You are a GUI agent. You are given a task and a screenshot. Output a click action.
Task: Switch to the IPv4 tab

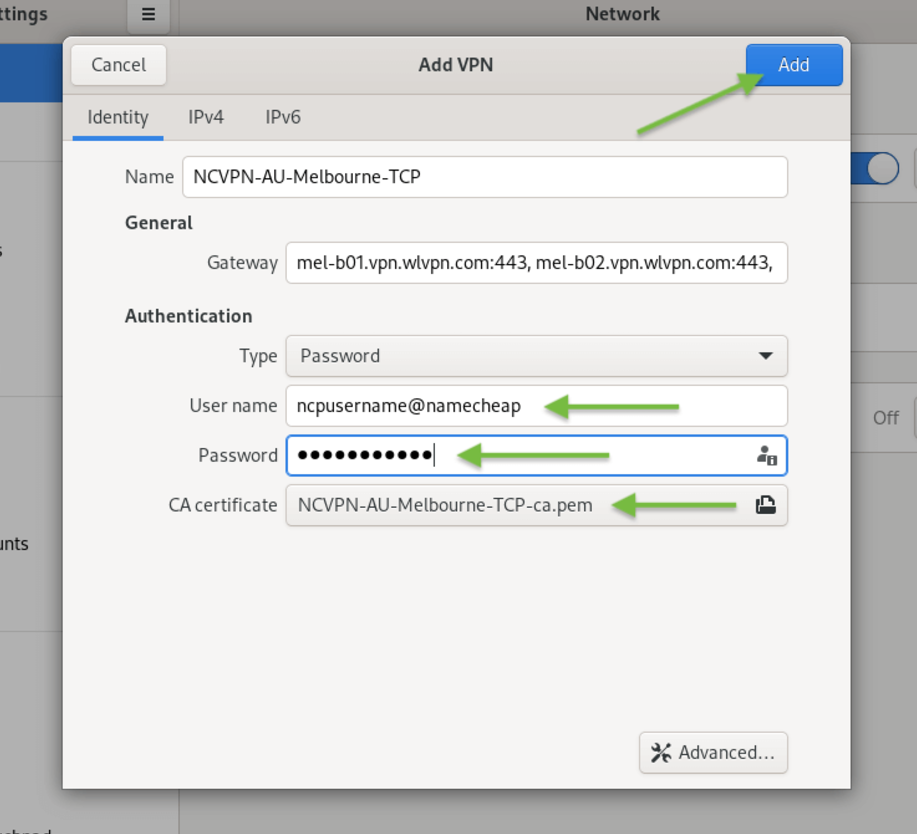206,118
